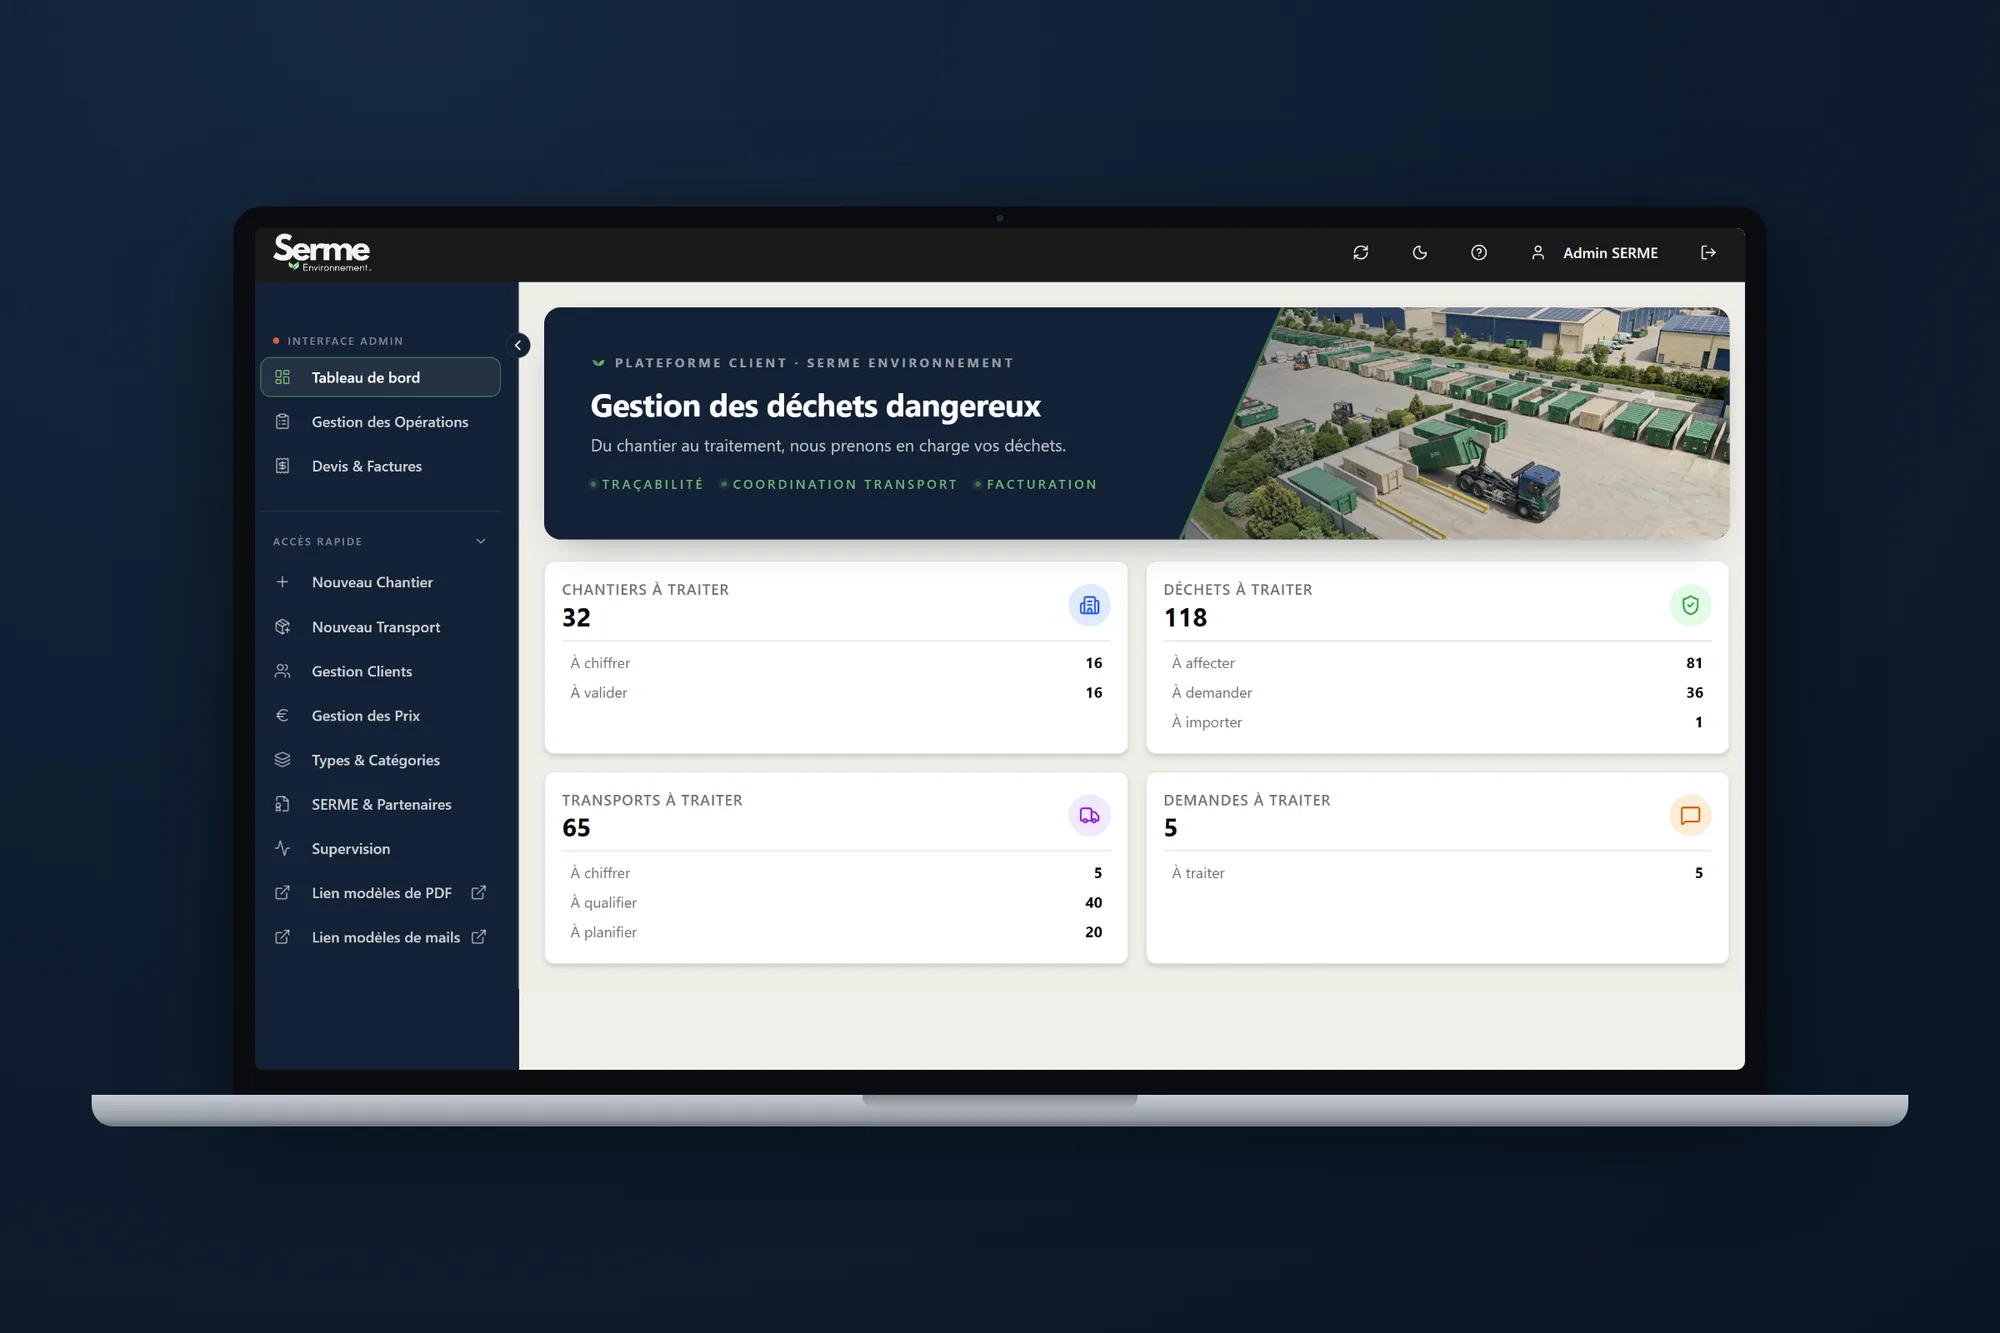Click the plus icon for Nouveau Chantier
Viewport: 2000px width, 1333px height.
pos(282,582)
